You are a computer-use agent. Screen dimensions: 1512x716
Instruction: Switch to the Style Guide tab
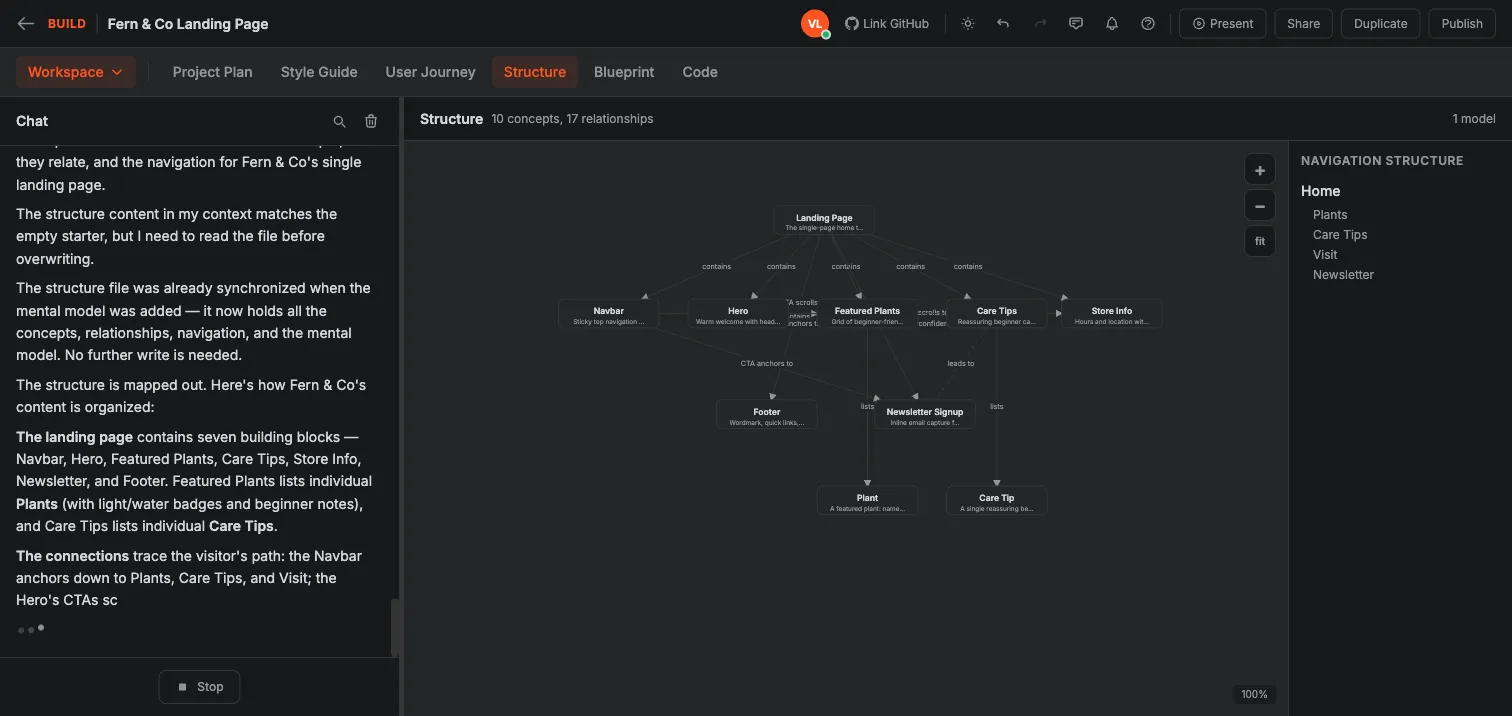coord(319,72)
